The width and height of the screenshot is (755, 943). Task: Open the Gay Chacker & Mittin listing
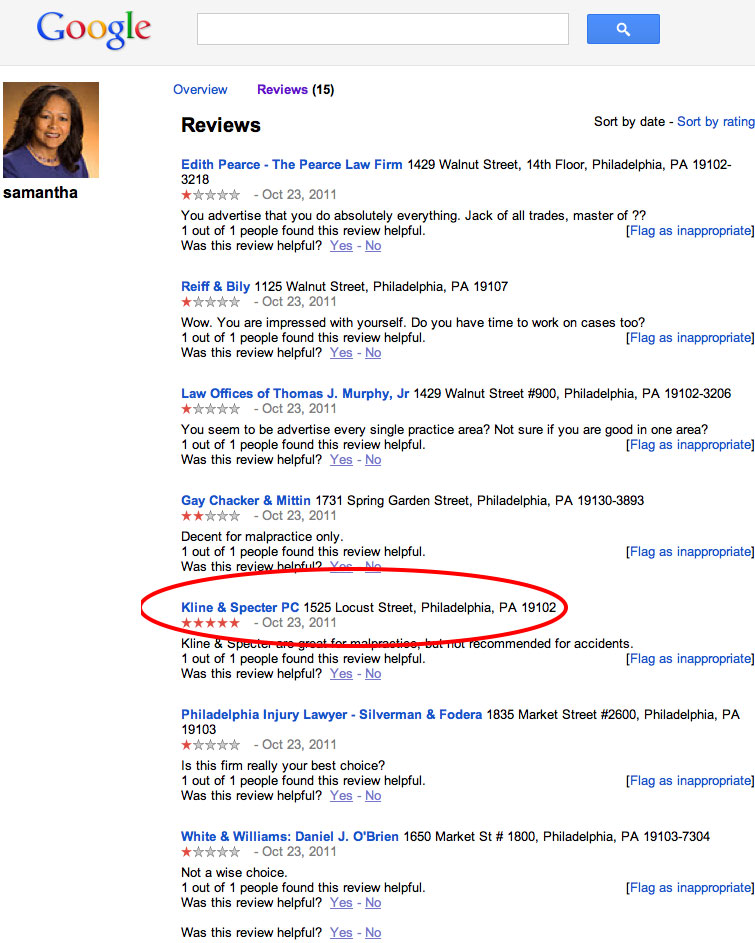point(245,501)
